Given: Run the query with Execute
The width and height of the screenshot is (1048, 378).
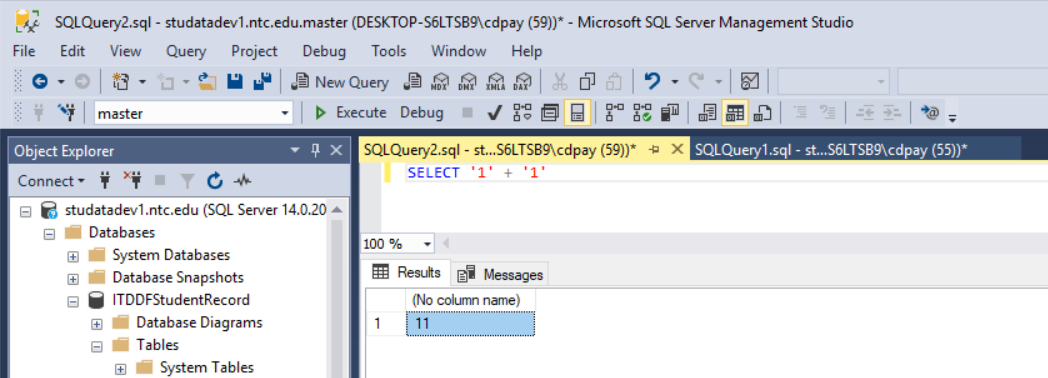Looking at the screenshot, I should [350, 113].
